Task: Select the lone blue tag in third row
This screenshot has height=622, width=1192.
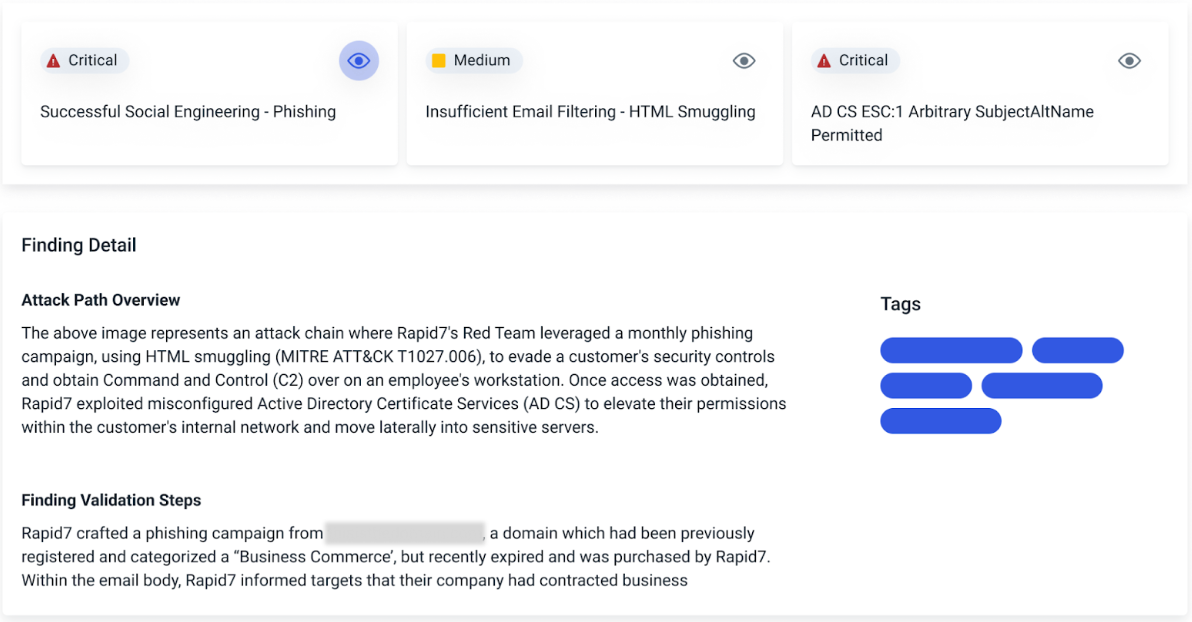Action: click(940, 421)
